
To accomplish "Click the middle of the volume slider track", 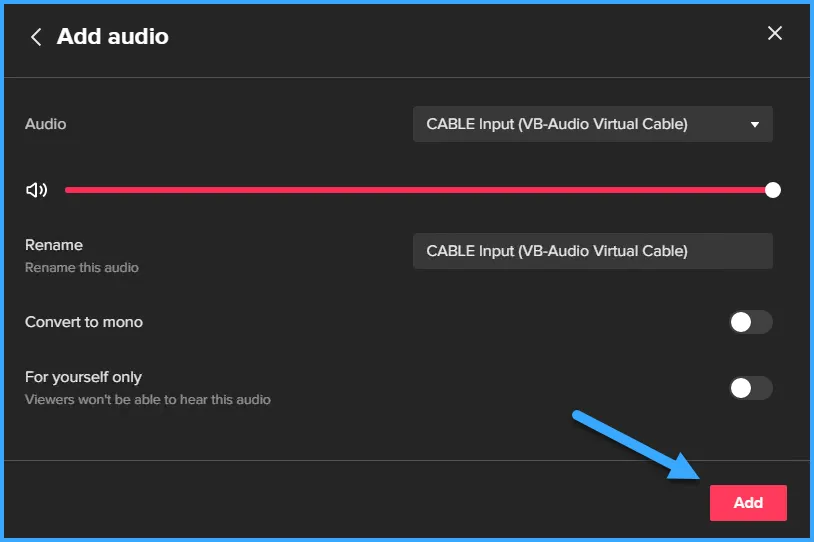I will (x=418, y=190).
